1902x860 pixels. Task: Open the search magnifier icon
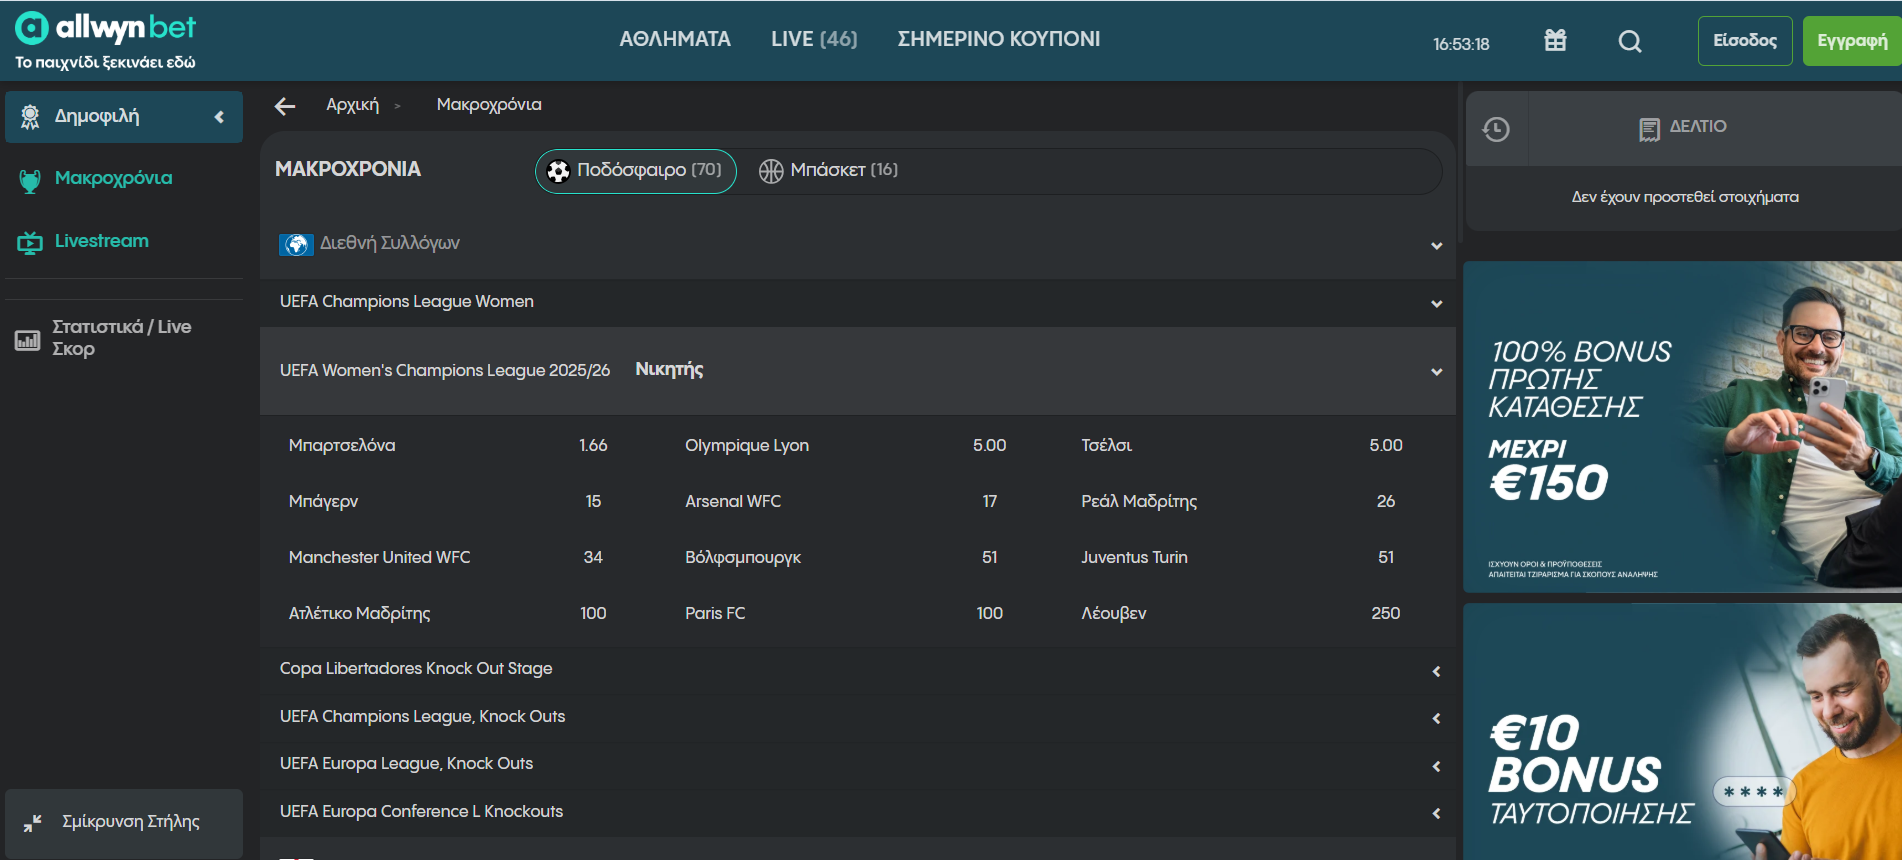point(1630,41)
